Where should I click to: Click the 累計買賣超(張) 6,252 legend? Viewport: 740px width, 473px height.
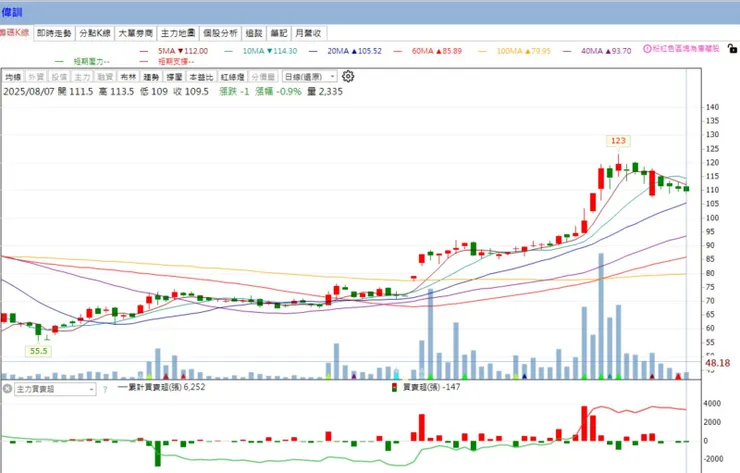pyautogui.click(x=161, y=387)
